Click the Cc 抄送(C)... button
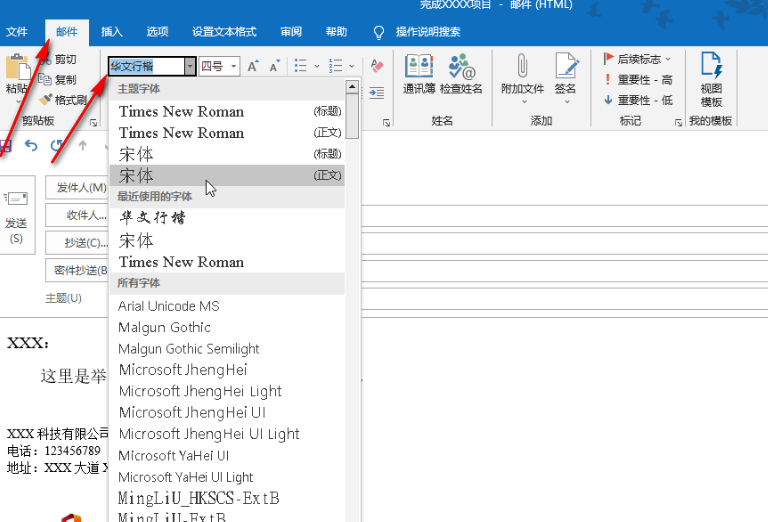Screen dimensions: 768x522 77,242
